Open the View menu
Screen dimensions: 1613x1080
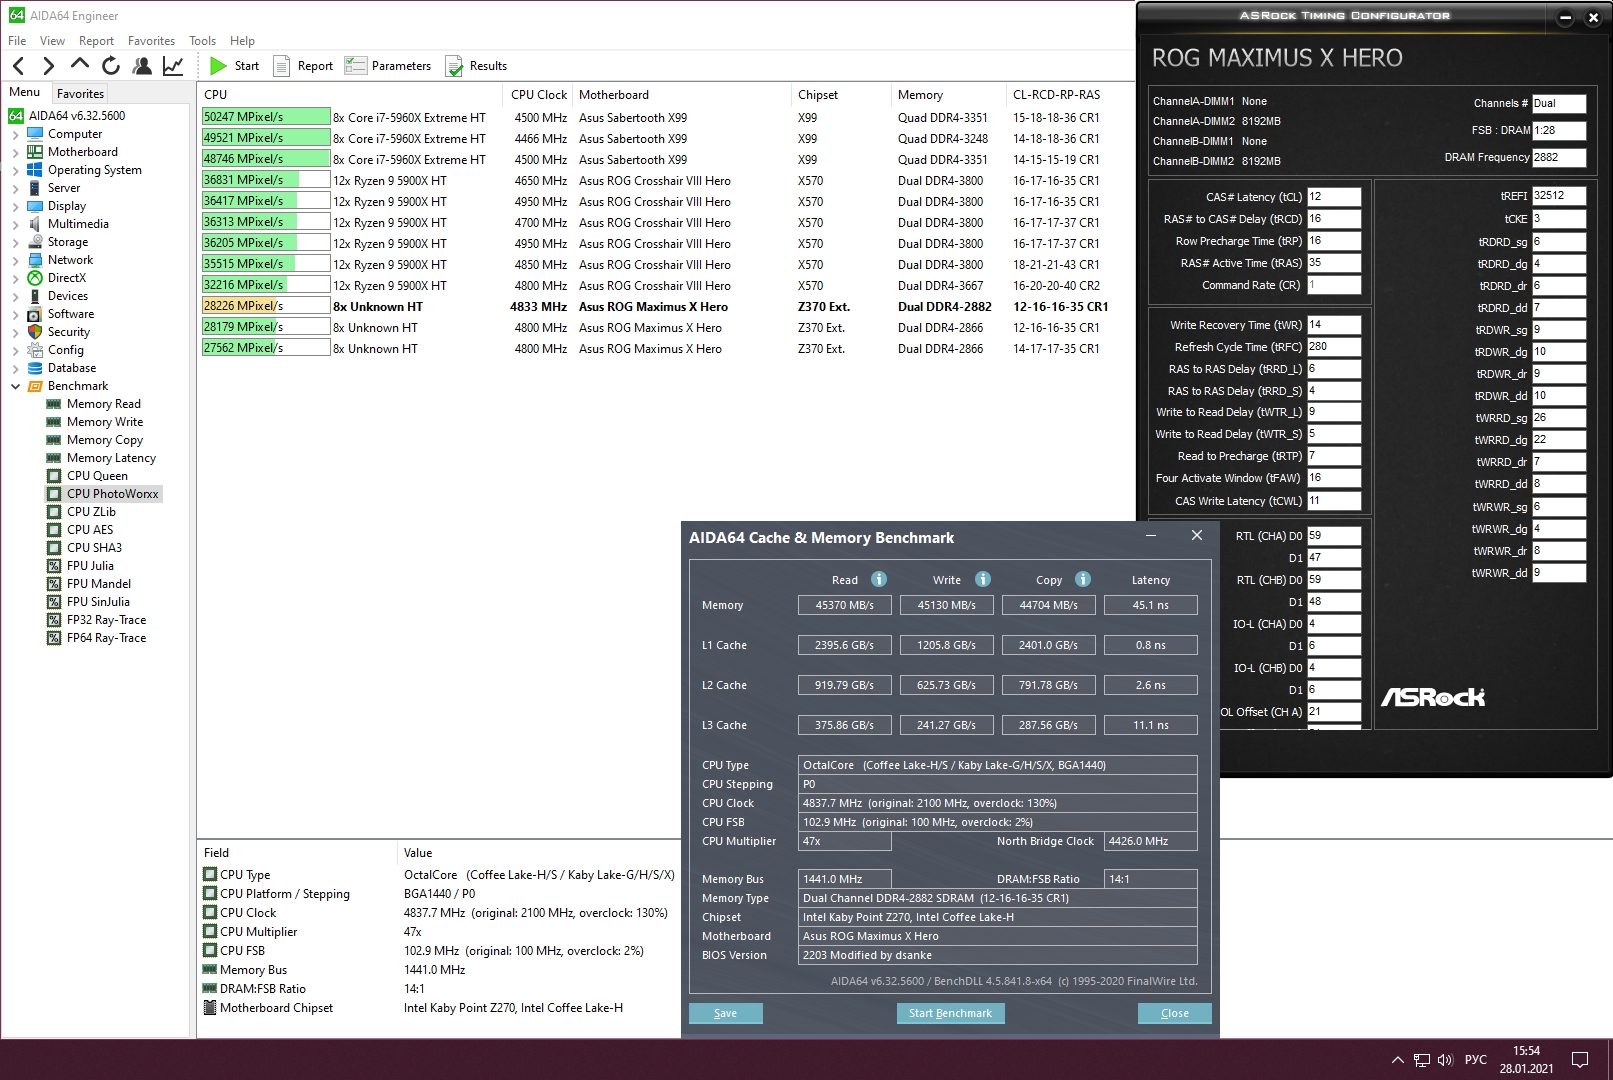click(52, 41)
